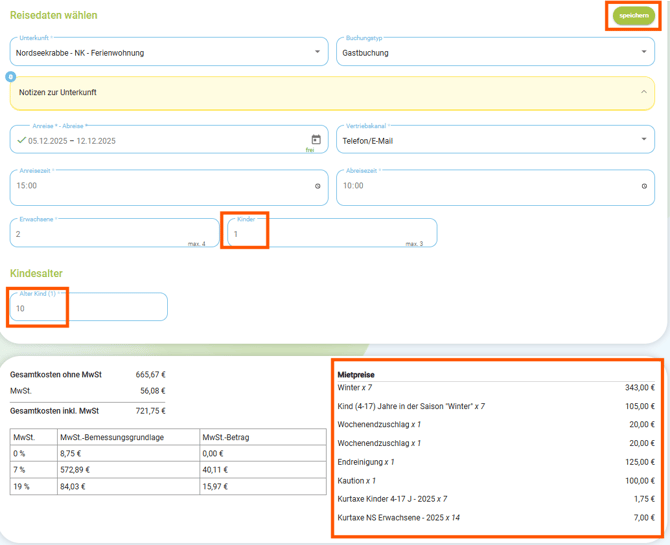Click the blue notes counter badge
This screenshot has height=545, width=670.
11,76
